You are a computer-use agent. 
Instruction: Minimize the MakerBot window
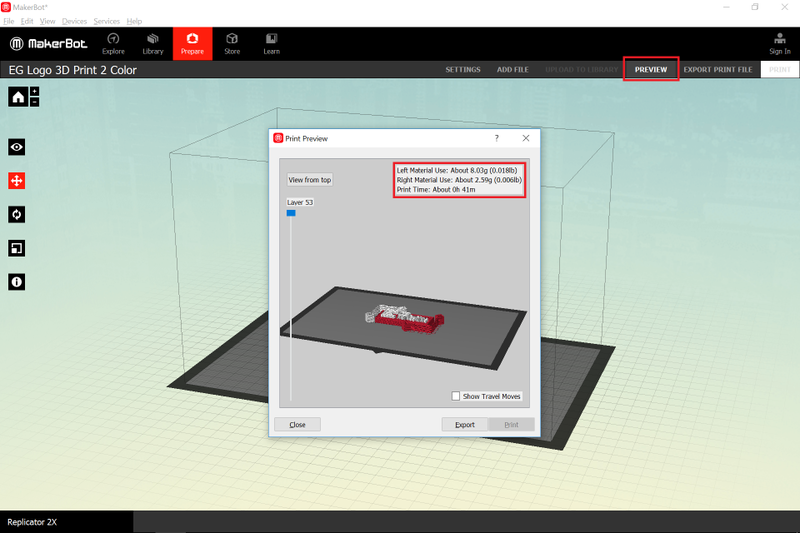(x=726, y=7)
